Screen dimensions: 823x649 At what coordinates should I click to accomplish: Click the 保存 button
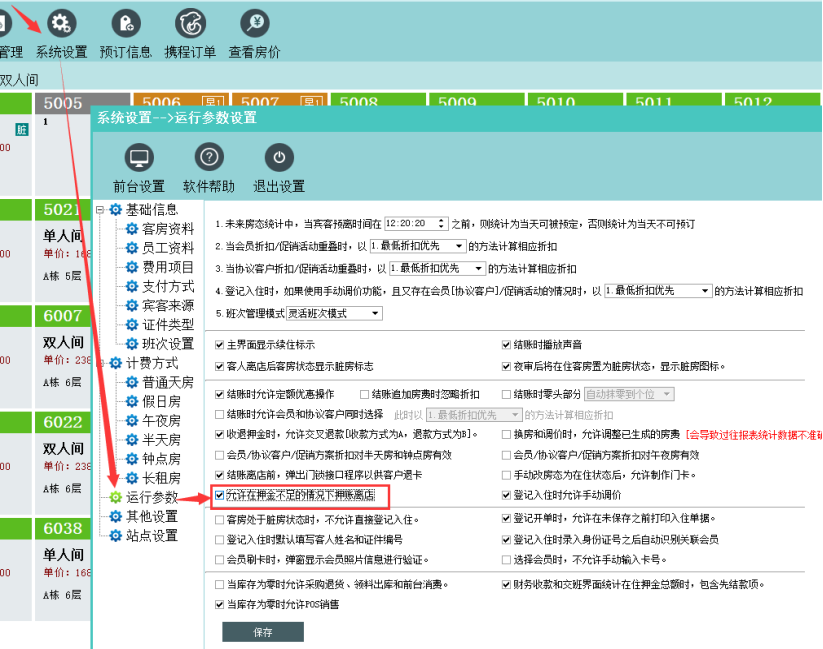click(263, 632)
